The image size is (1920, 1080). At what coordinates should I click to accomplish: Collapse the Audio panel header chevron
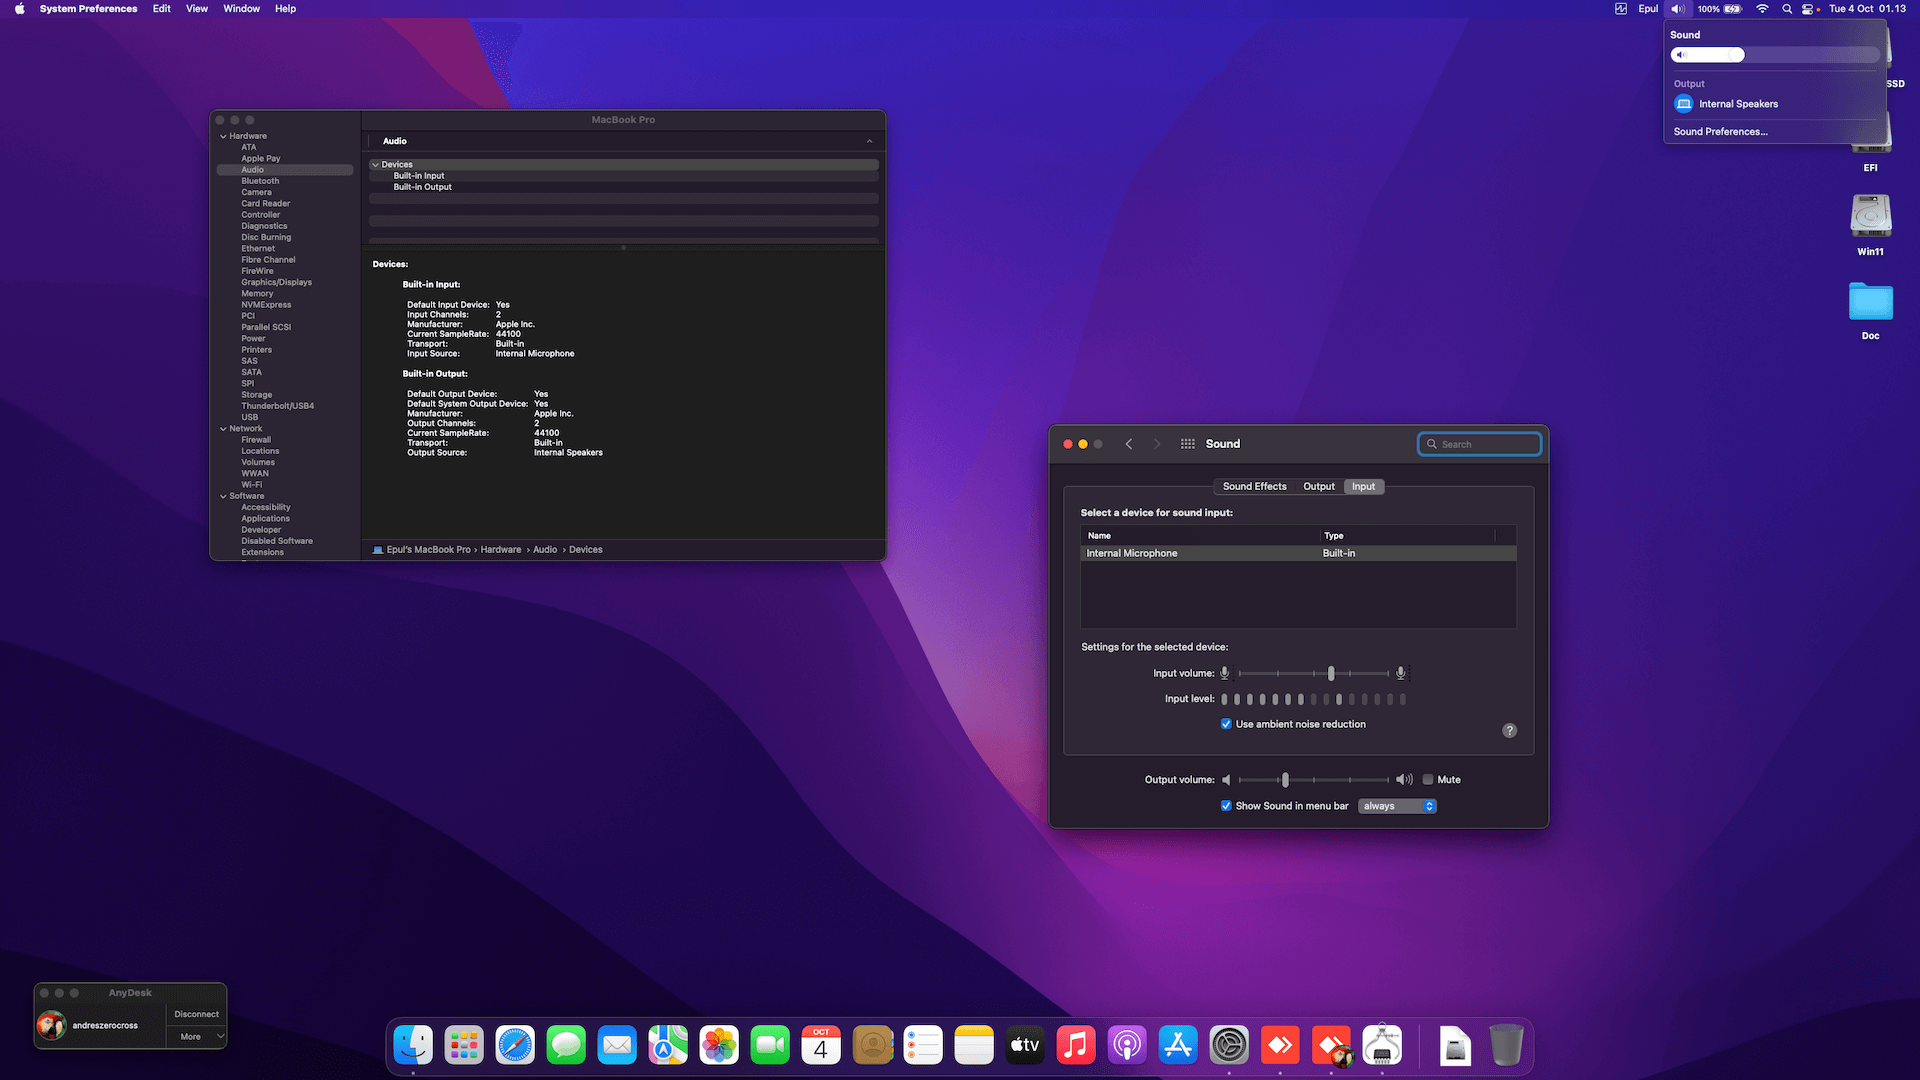coord(869,141)
